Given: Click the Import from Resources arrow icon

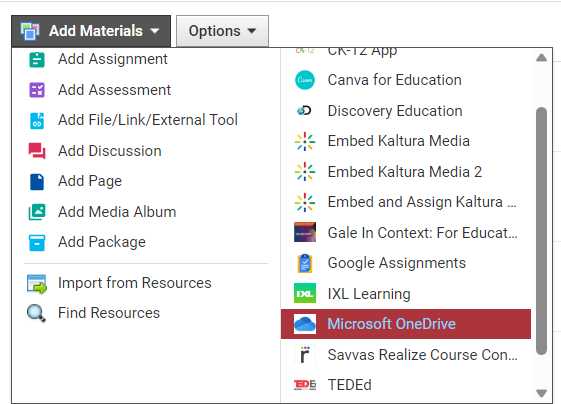Looking at the screenshot, I should (x=37, y=284).
